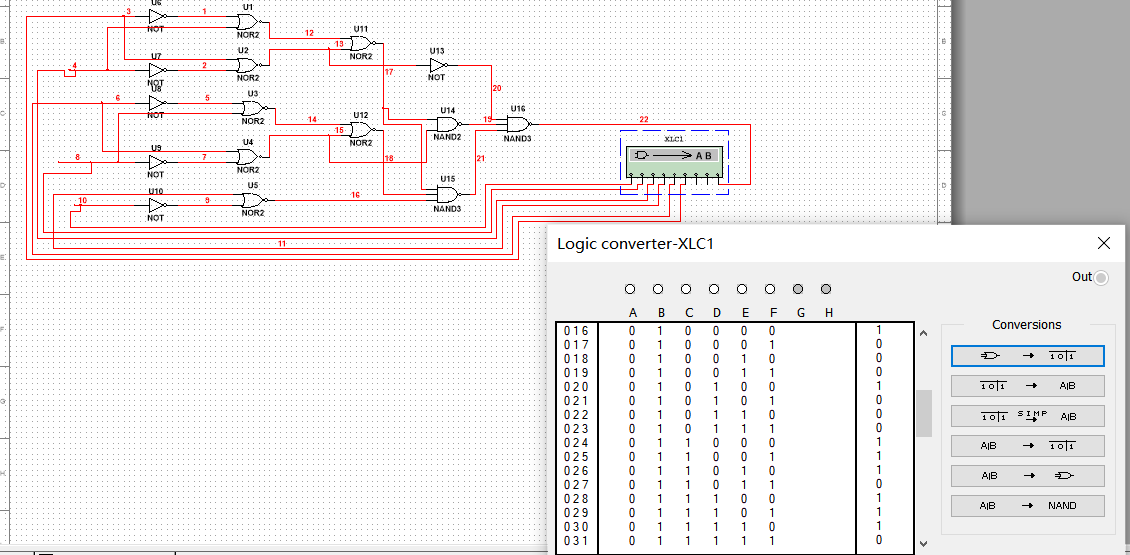Viewport: 1130px width, 555px height.
Task: Click the Out terminal indicator
Action: tap(1101, 278)
